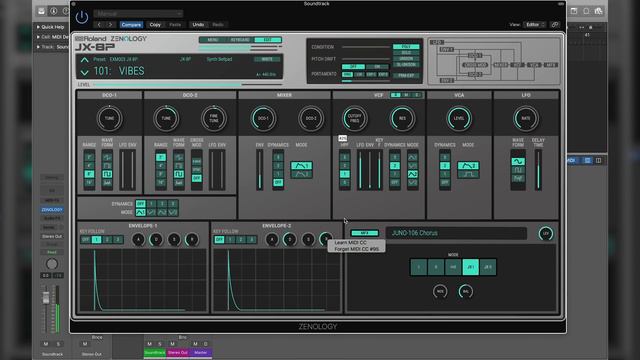Select DCO-2 square waveform icon
640x360 pixels.
[x=179, y=174]
